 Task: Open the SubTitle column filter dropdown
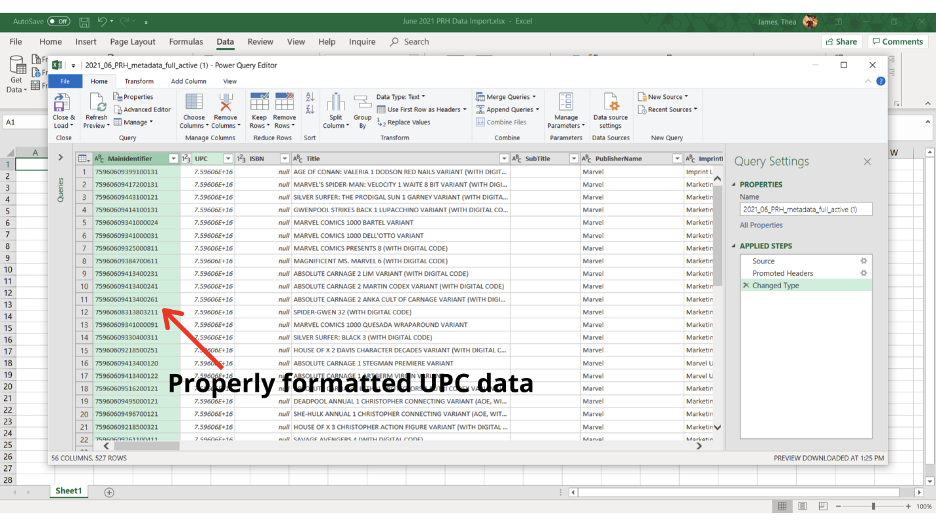[x=574, y=159]
